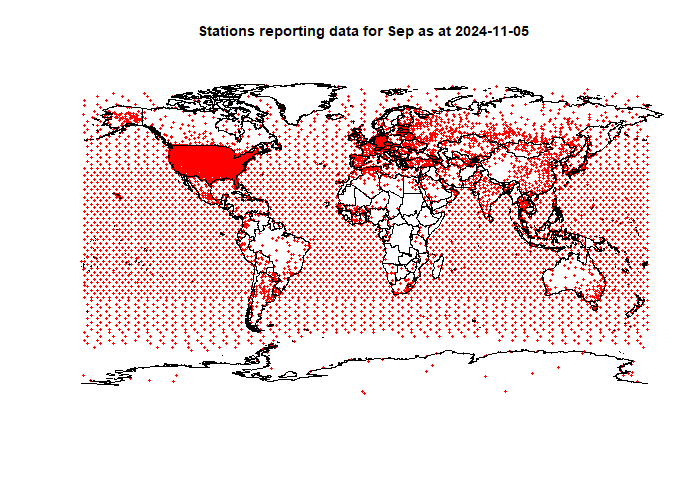Click the Antarctica coastline outline
This screenshot has width=700, height=480.
[364, 368]
